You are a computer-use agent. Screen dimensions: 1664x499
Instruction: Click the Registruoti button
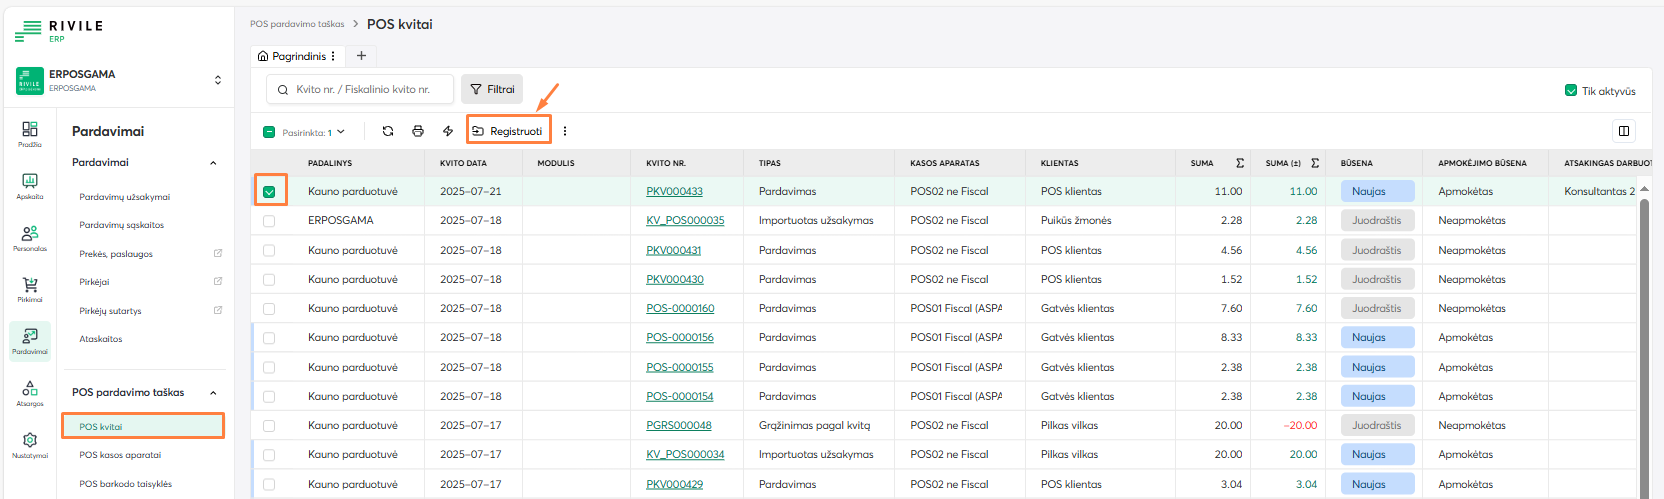tap(508, 131)
